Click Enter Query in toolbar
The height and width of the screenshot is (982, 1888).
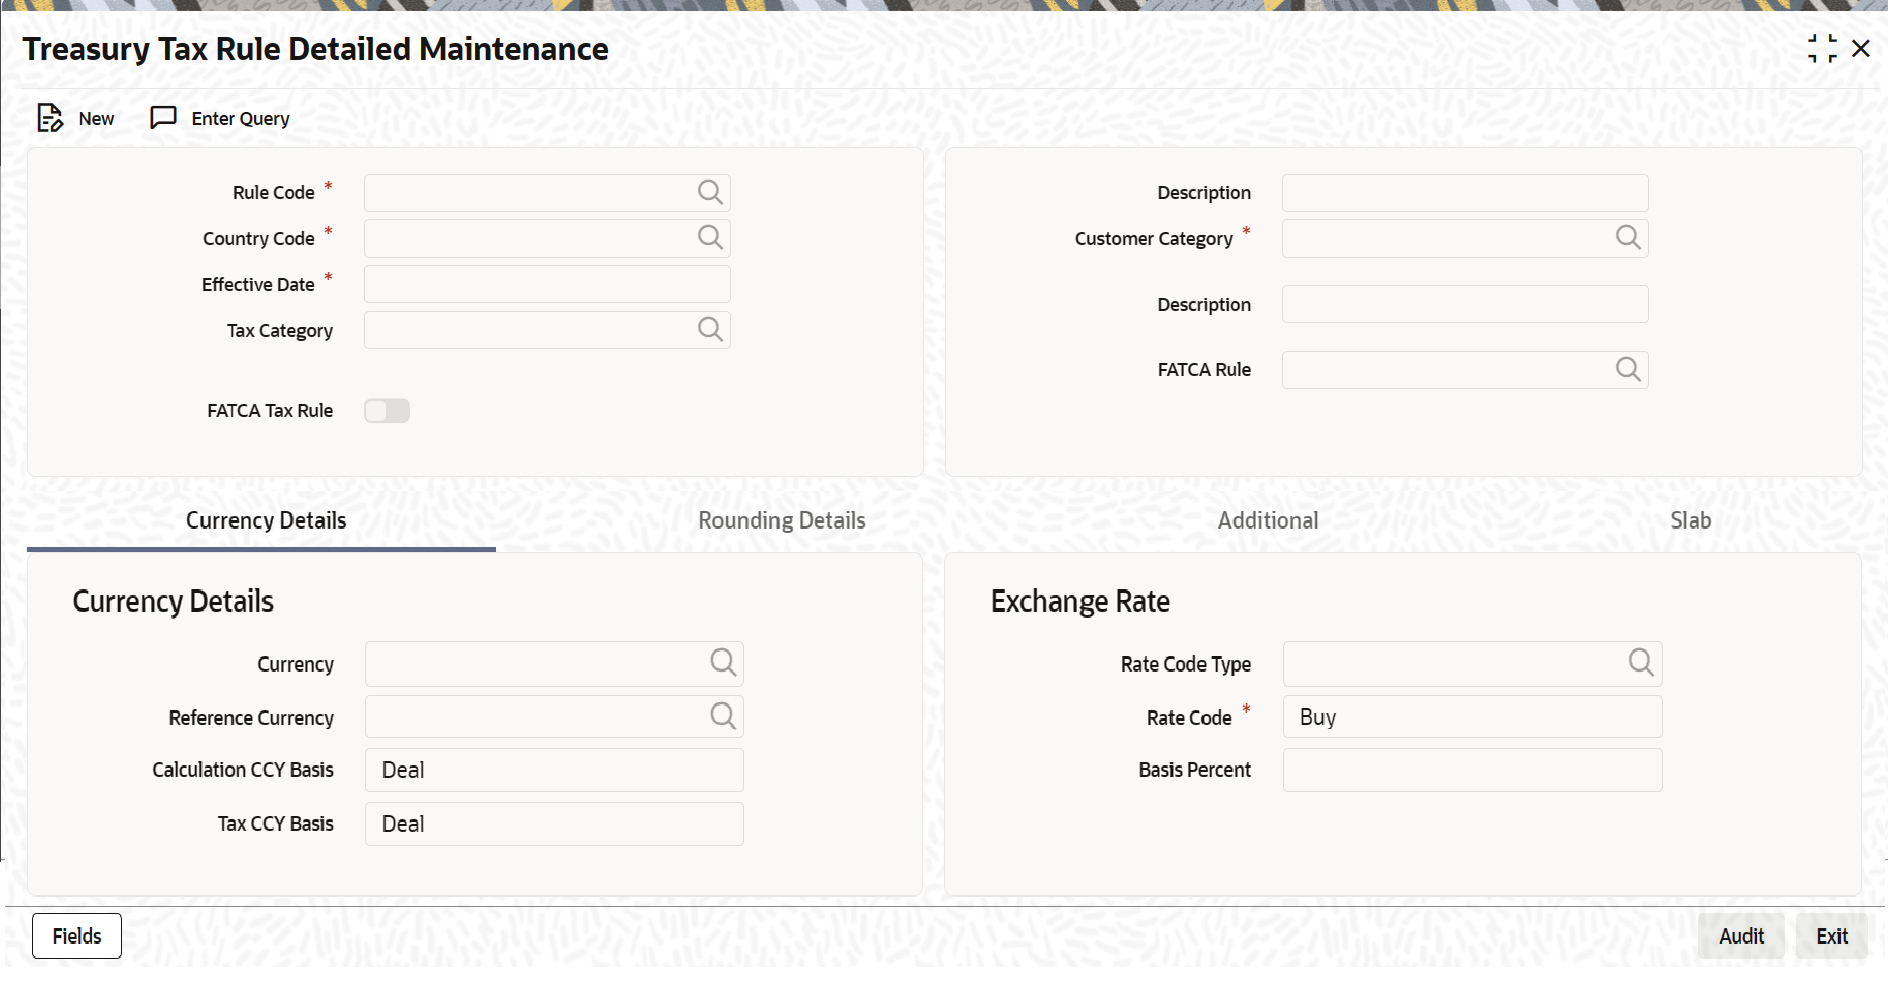[220, 118]
